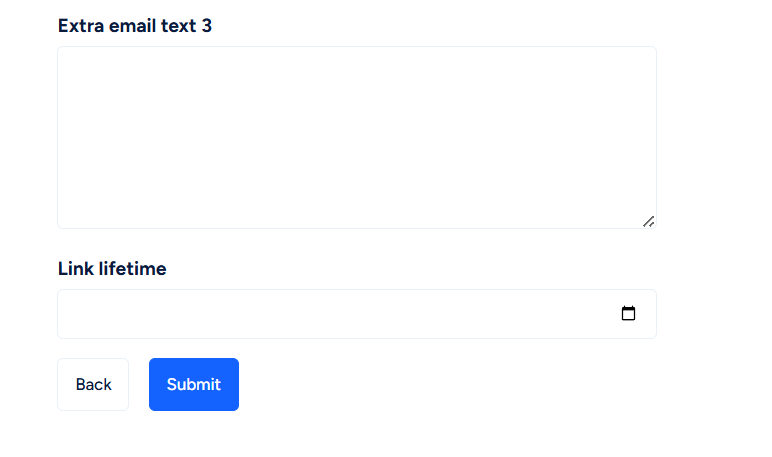This screenshot has width=772, height=457.
Task: Show date picker for Link lifetime
Action: [x=628, y=313]
